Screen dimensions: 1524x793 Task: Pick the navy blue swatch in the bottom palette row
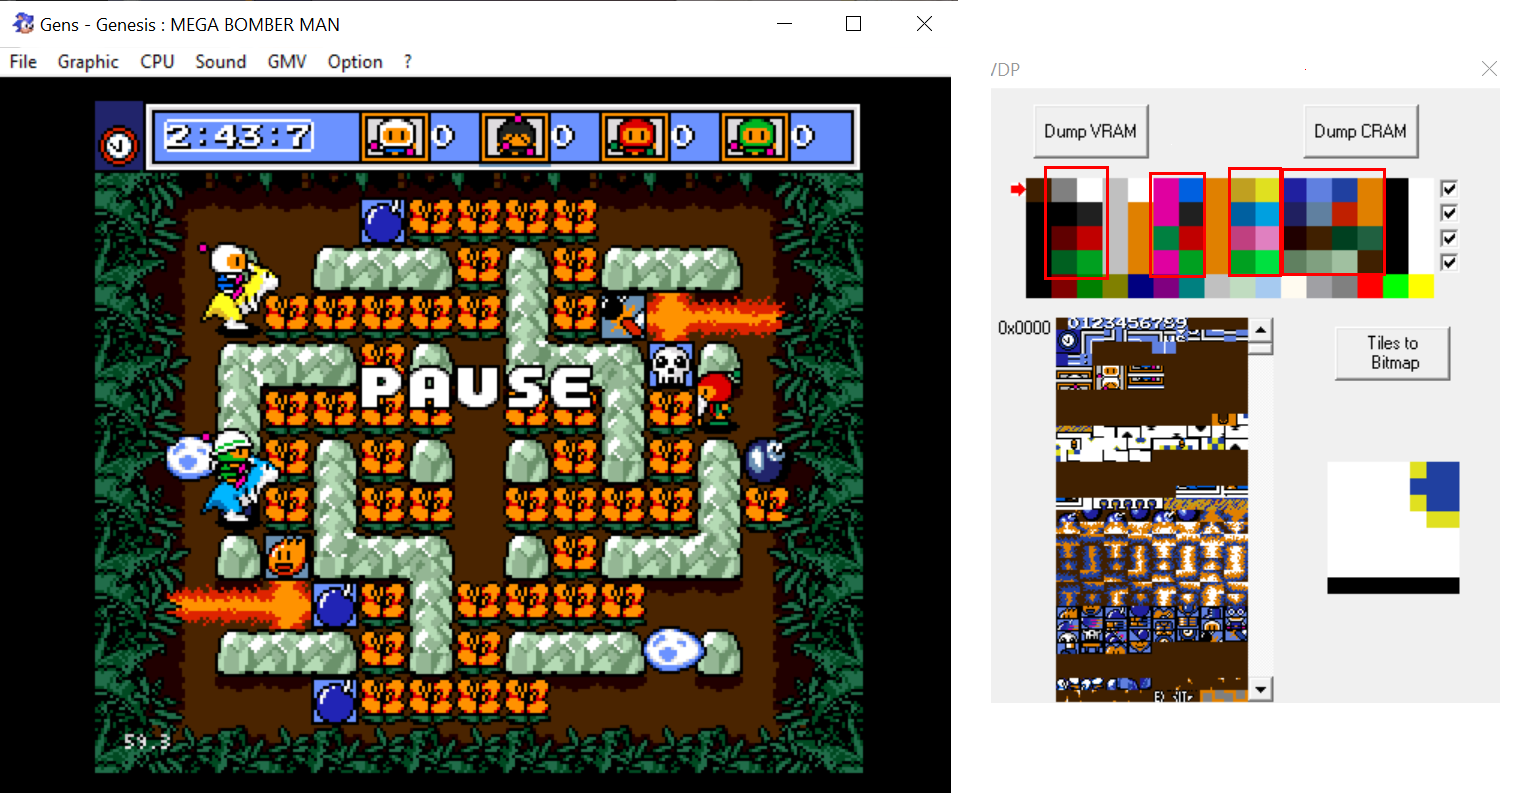tap(1141, 287)
